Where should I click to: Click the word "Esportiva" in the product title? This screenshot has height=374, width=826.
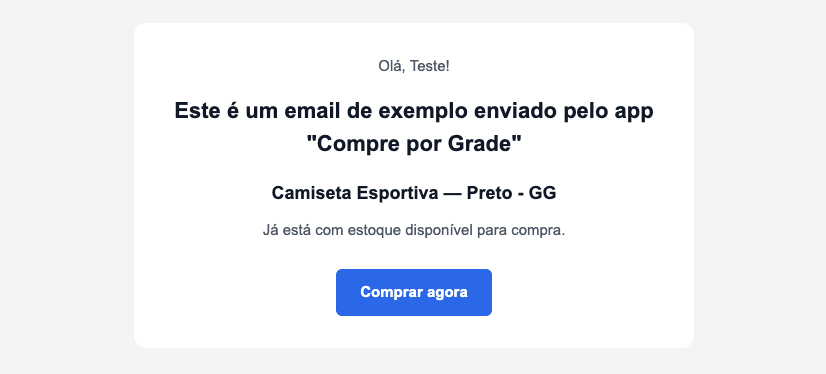coord(397,194)
